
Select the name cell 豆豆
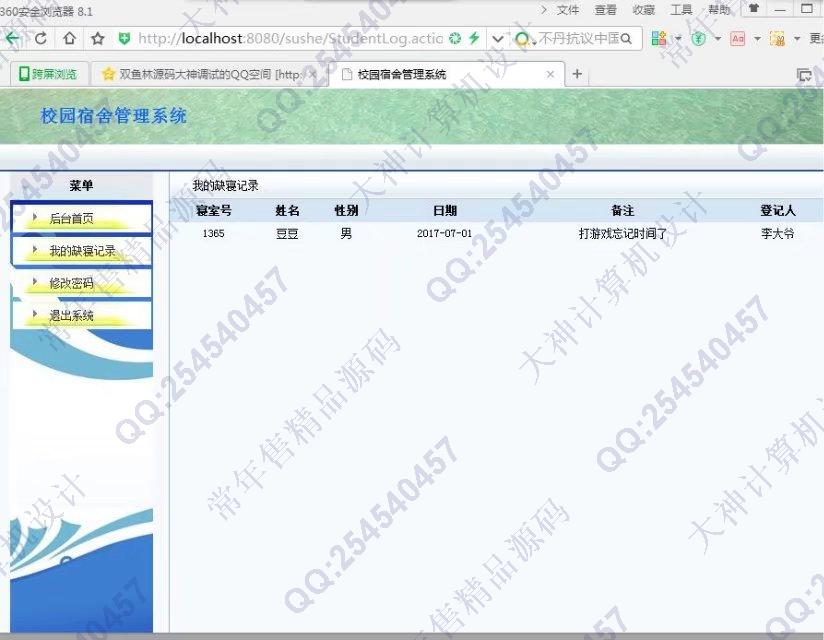pos(287,233)
